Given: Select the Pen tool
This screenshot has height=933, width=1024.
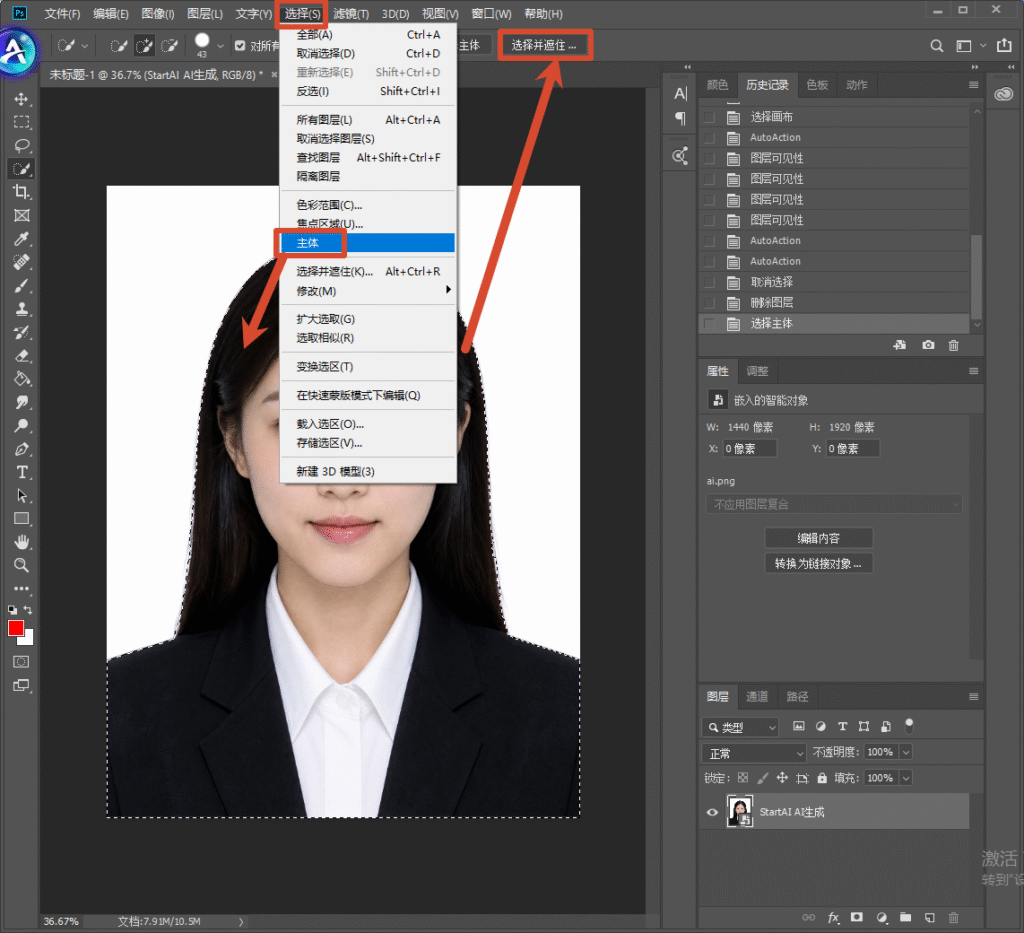Looking at the screenshot, I should pyautogui.click(x=22, y=449).
